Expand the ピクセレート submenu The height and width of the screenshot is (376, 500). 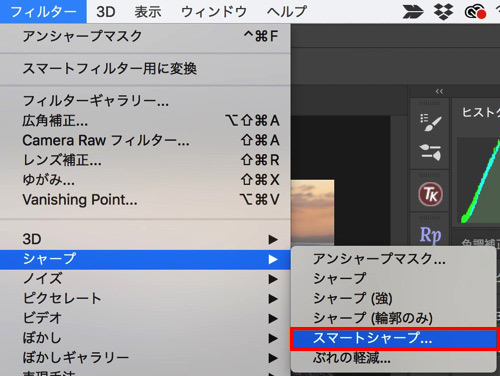pos(145,298)
